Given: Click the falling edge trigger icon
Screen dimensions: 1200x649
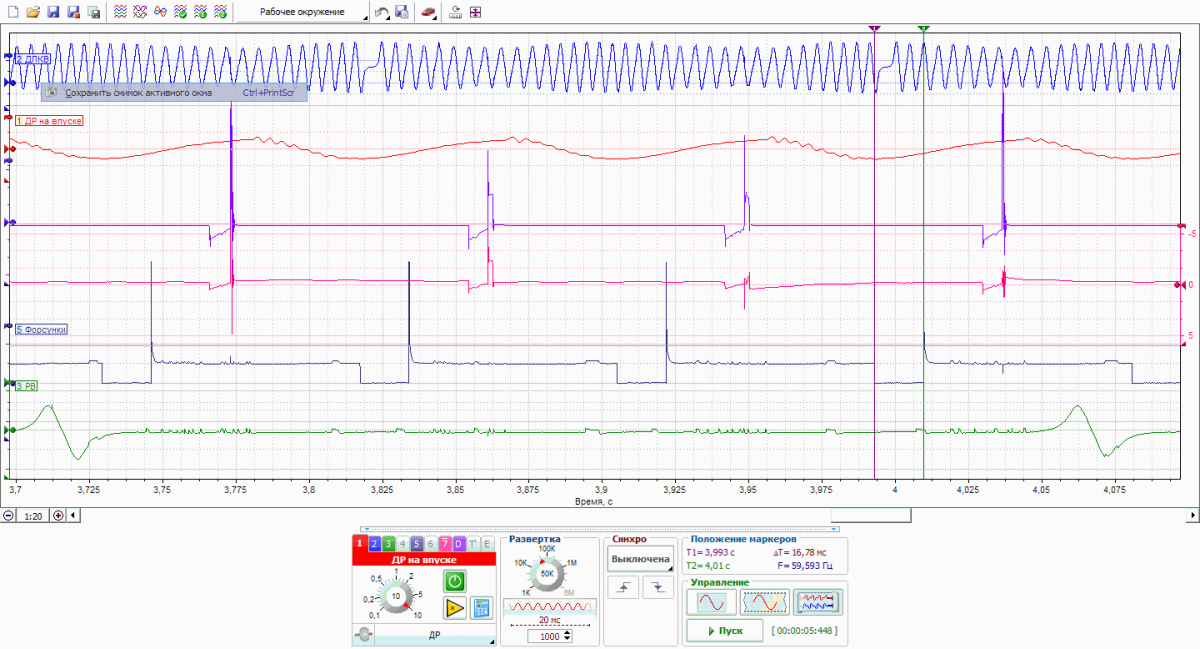Looking at the screenshot, I should (657, 589).
